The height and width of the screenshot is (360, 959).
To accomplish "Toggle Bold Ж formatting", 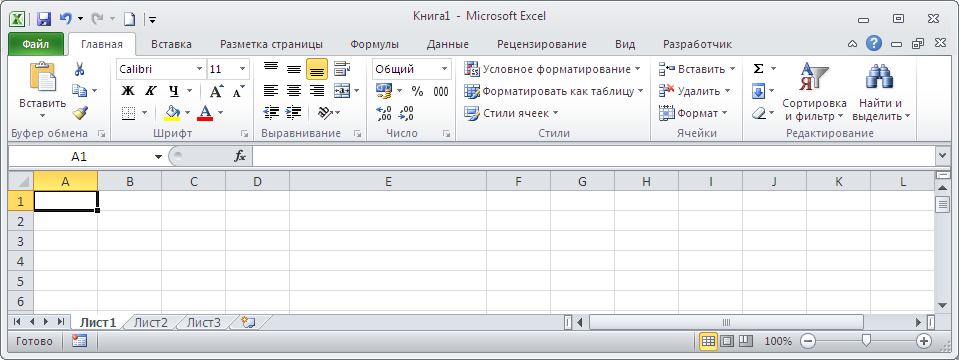I will (127, 91).
